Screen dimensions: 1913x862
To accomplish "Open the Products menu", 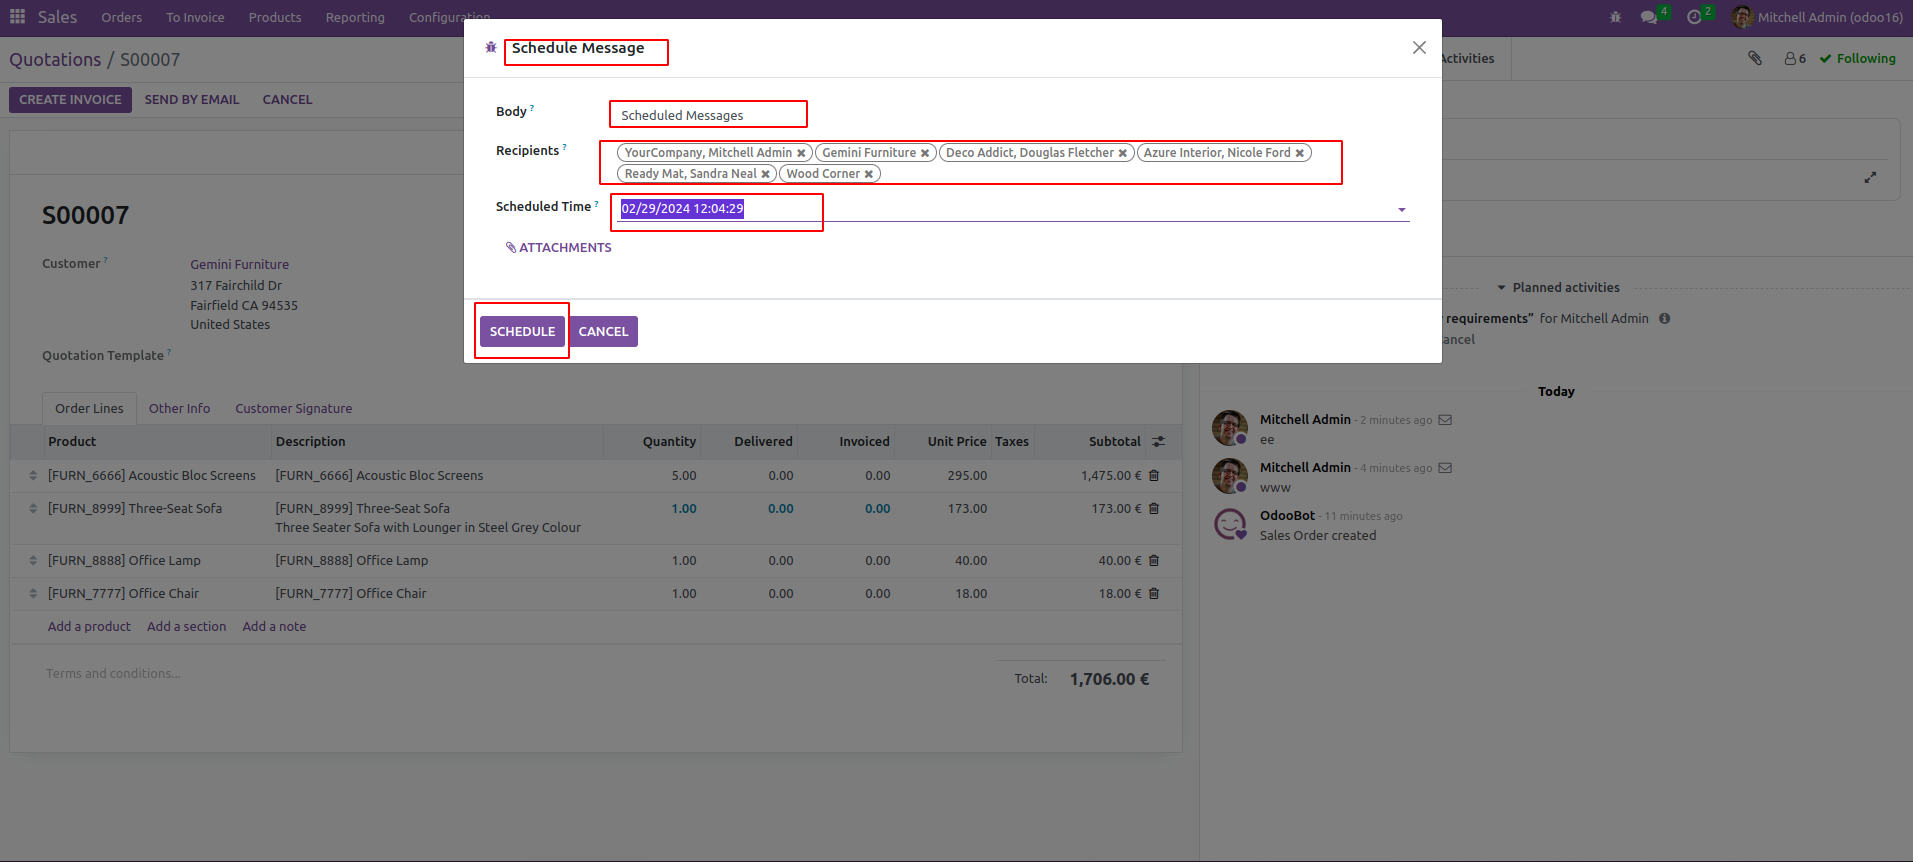I will tap(275, 17).
